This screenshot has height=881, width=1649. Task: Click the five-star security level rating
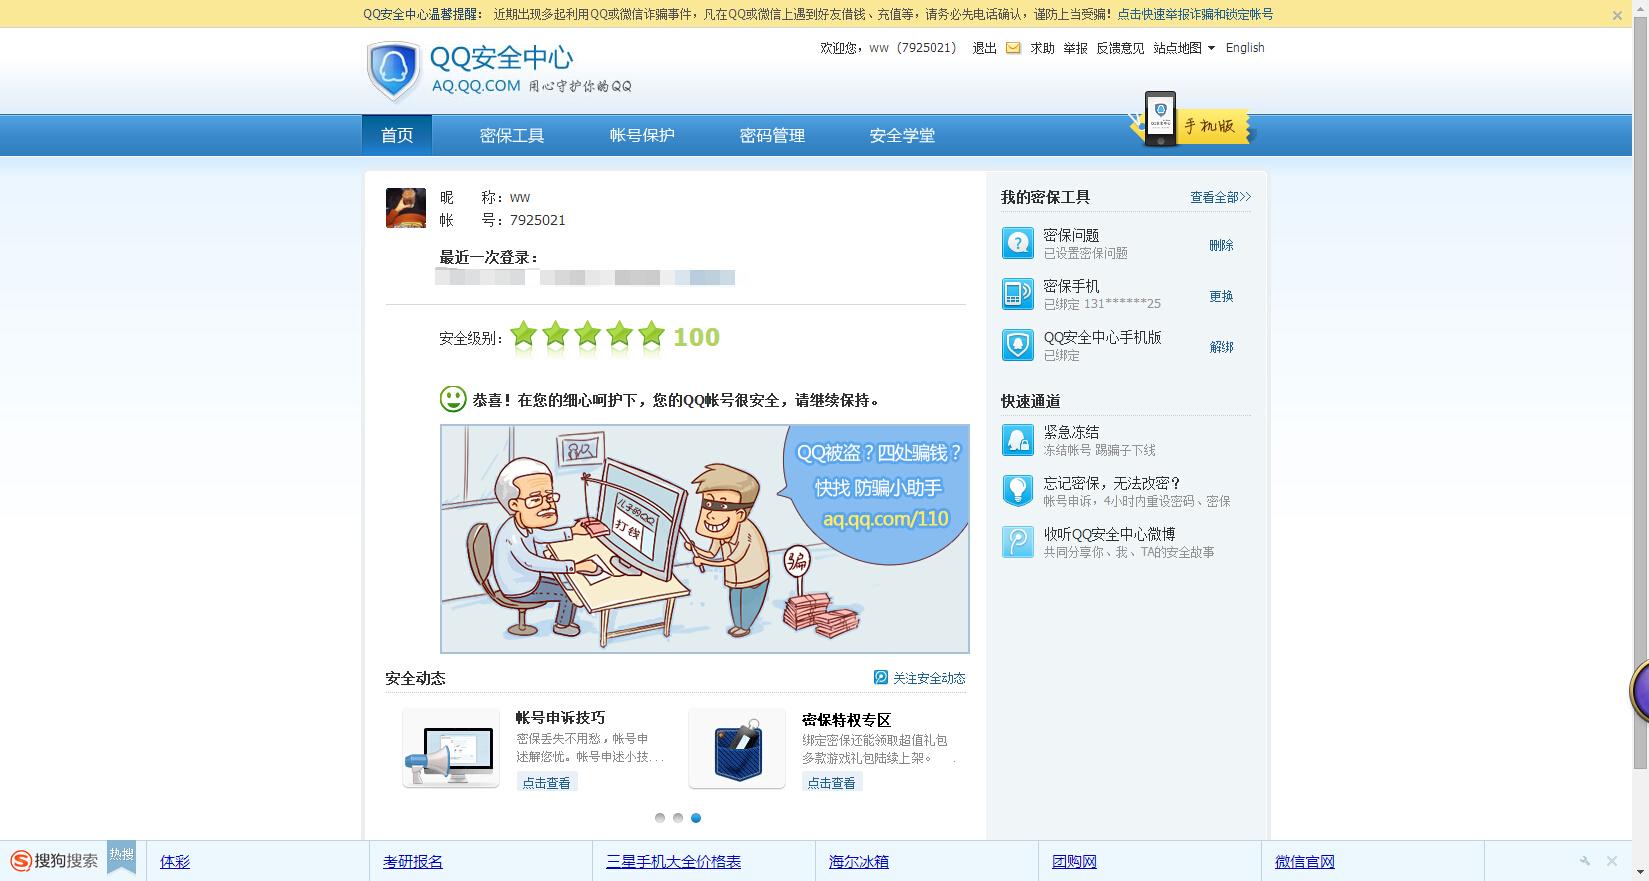[x=587, y=336]
